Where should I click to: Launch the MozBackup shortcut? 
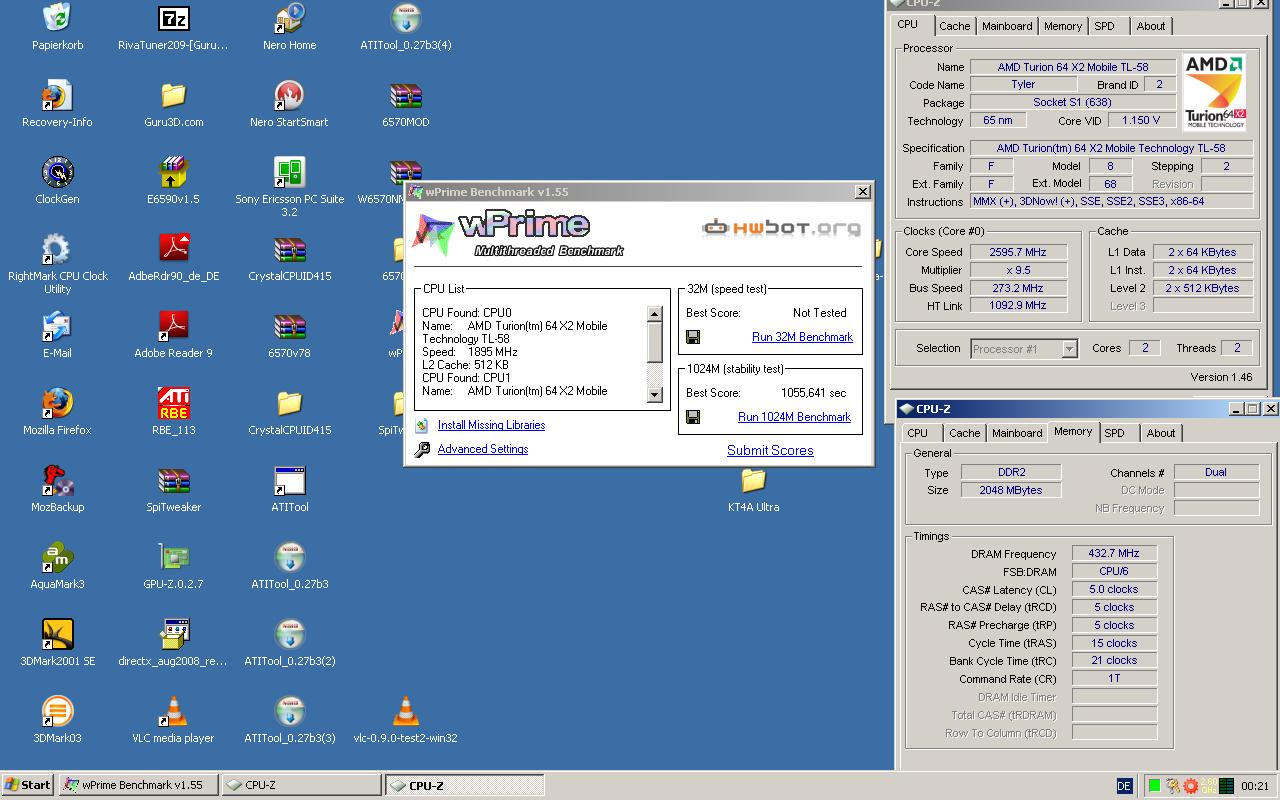pos(57,480)
